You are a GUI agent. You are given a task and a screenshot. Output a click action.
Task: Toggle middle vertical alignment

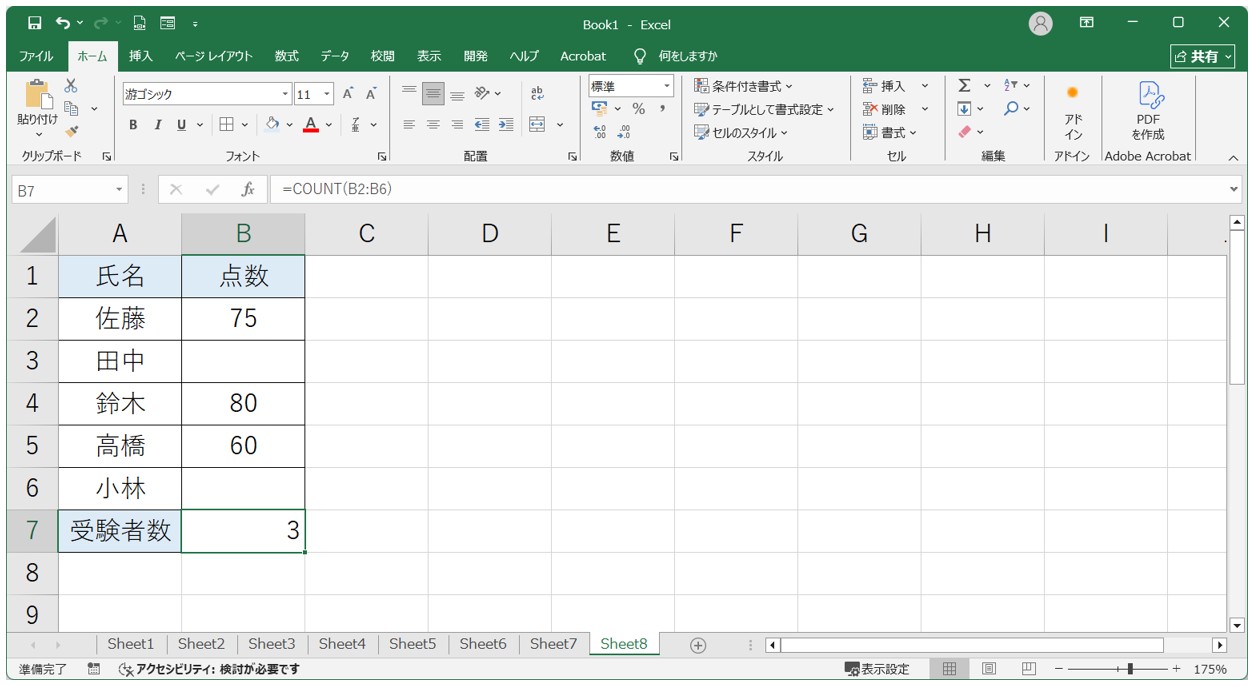pos(433,94)
